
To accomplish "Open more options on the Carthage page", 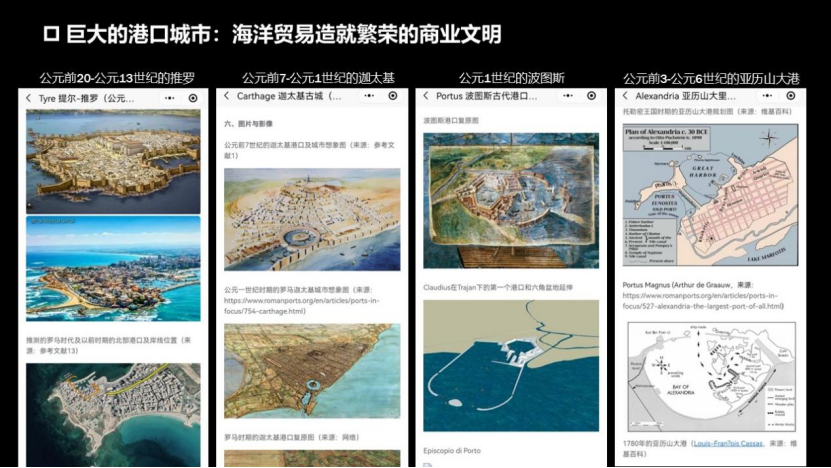I will pyautogui.click(x=369, y=96).
